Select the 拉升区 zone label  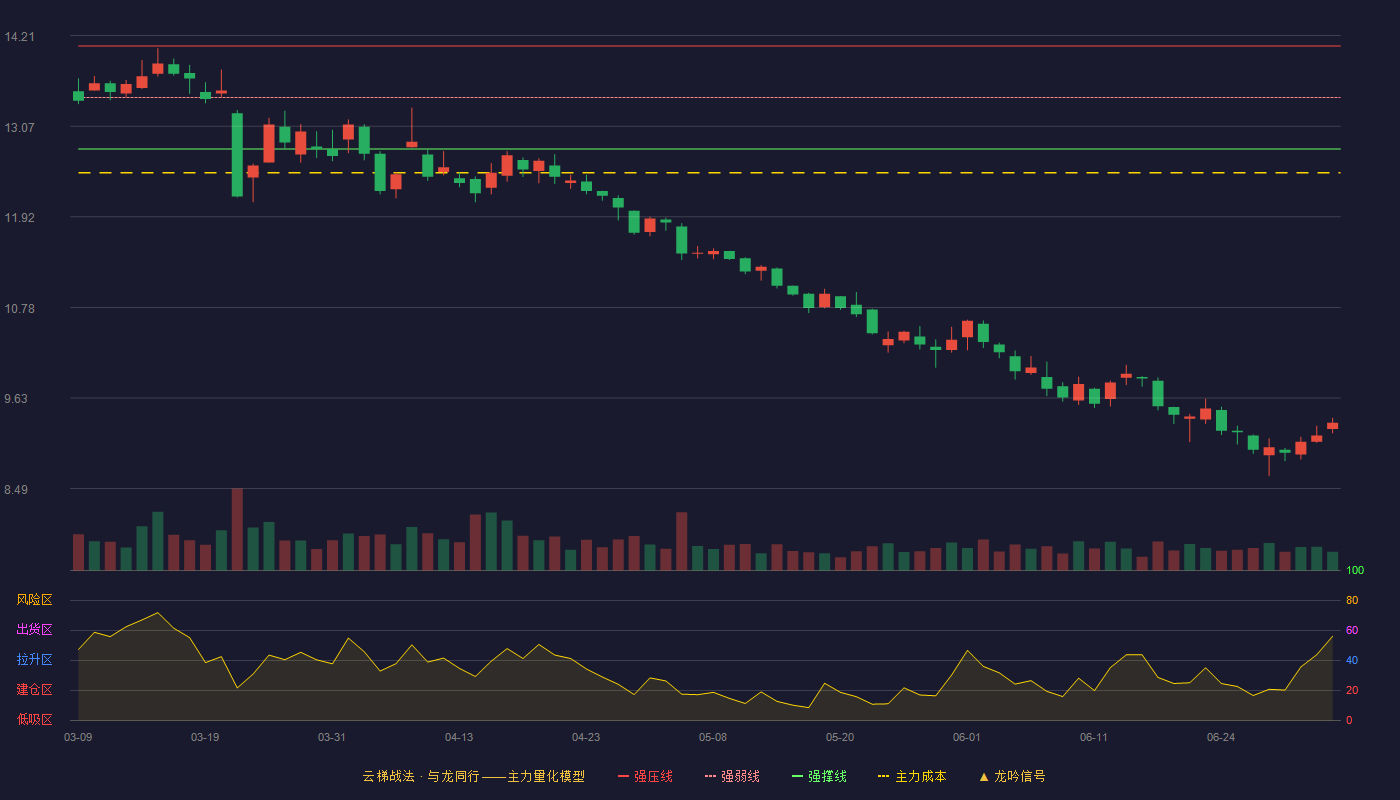[34, 660]
